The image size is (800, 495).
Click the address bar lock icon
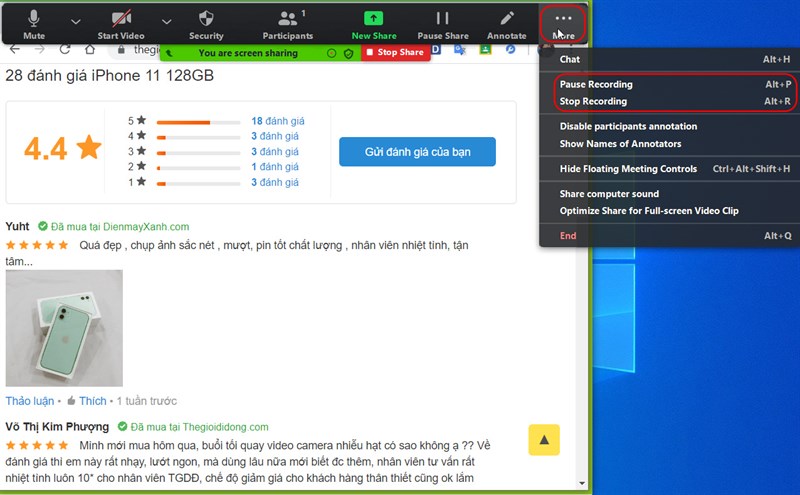[x=121, y=50]
